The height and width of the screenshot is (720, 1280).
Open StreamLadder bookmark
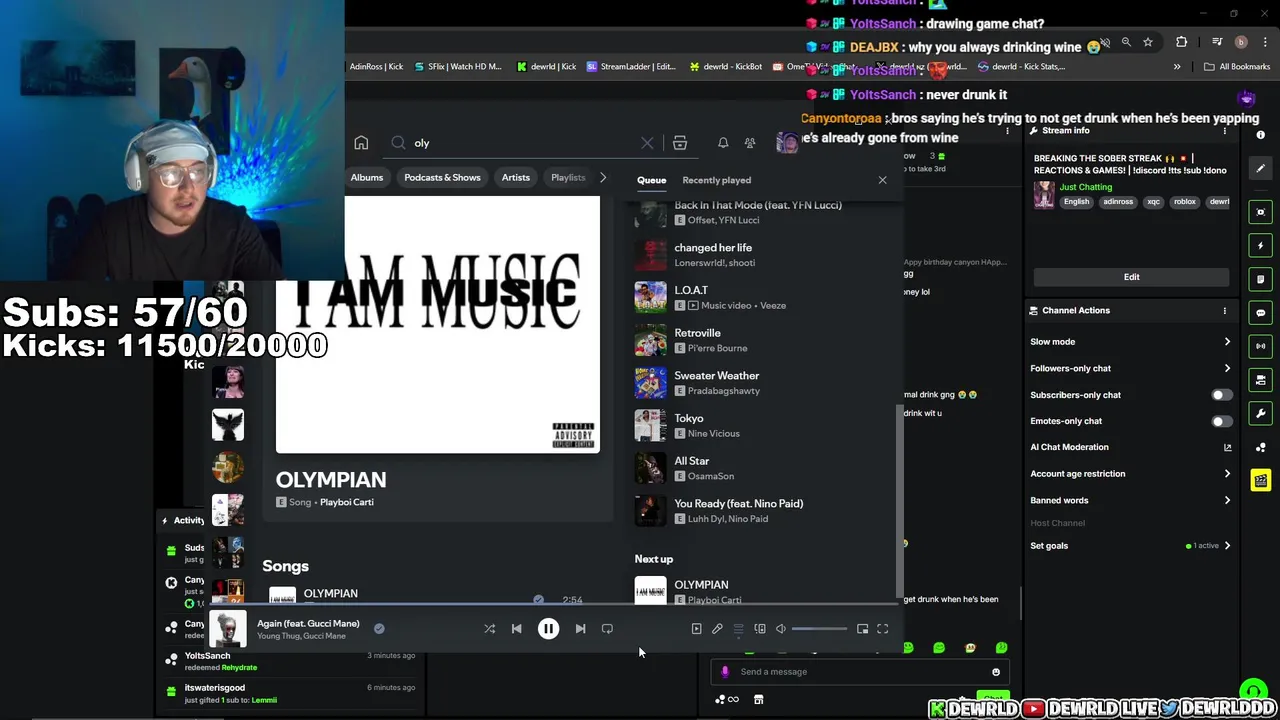click(x=632, y=67)
